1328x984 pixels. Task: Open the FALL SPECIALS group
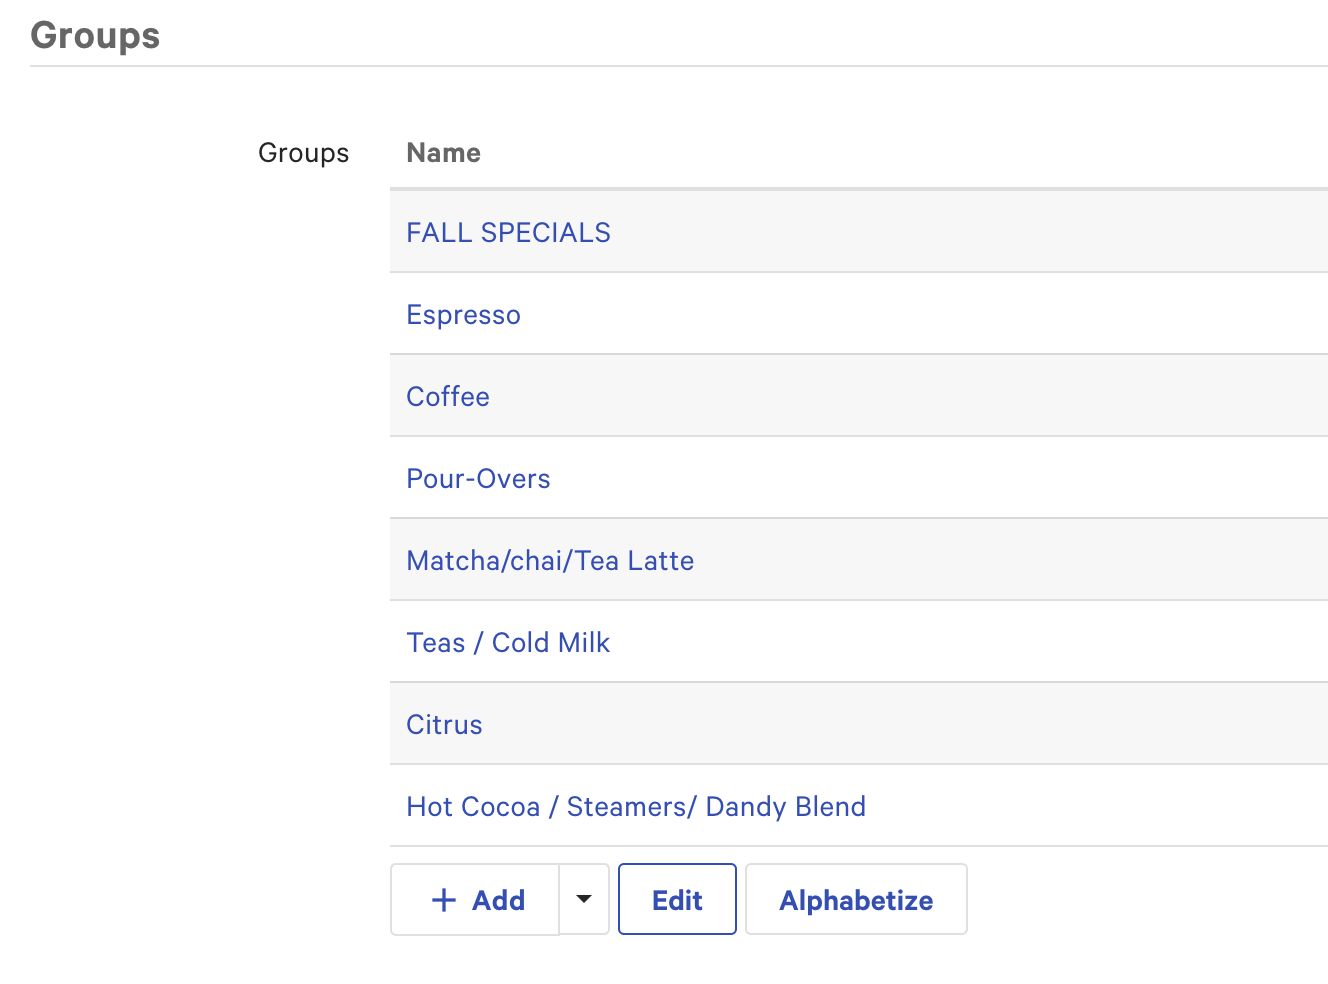(508, 232)
